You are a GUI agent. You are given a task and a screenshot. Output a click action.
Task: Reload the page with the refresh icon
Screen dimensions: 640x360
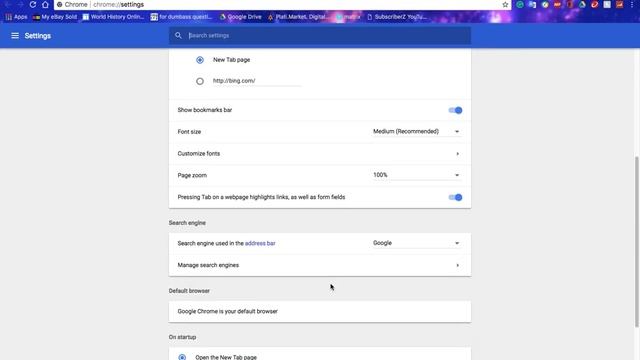click(33, 4)
